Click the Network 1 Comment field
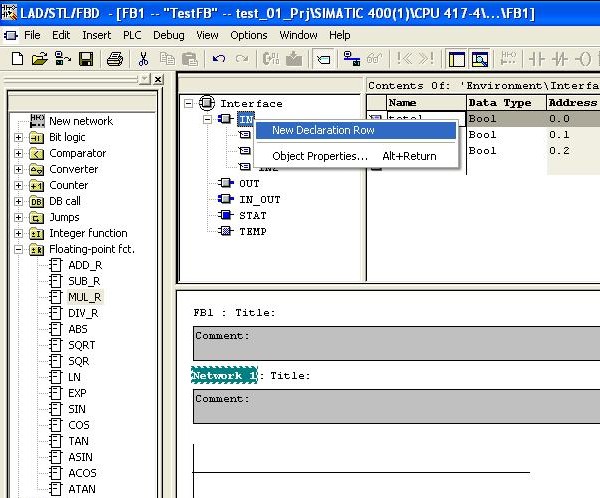Viewport: 600px width, 498px height. pos(396,406)
